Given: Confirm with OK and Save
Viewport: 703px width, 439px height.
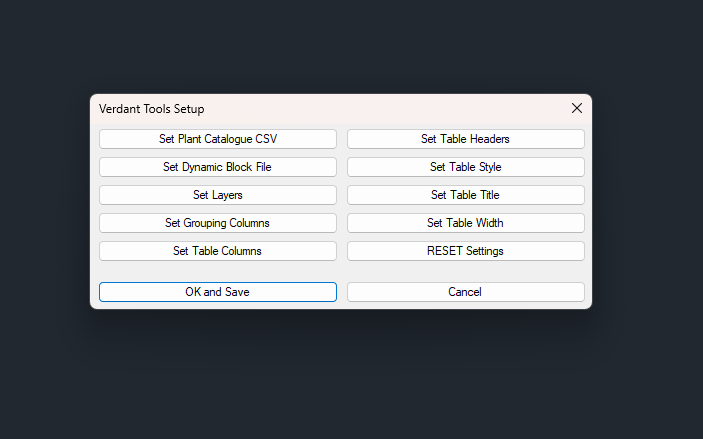Looking at the screenshot, I should click(217, 292).
